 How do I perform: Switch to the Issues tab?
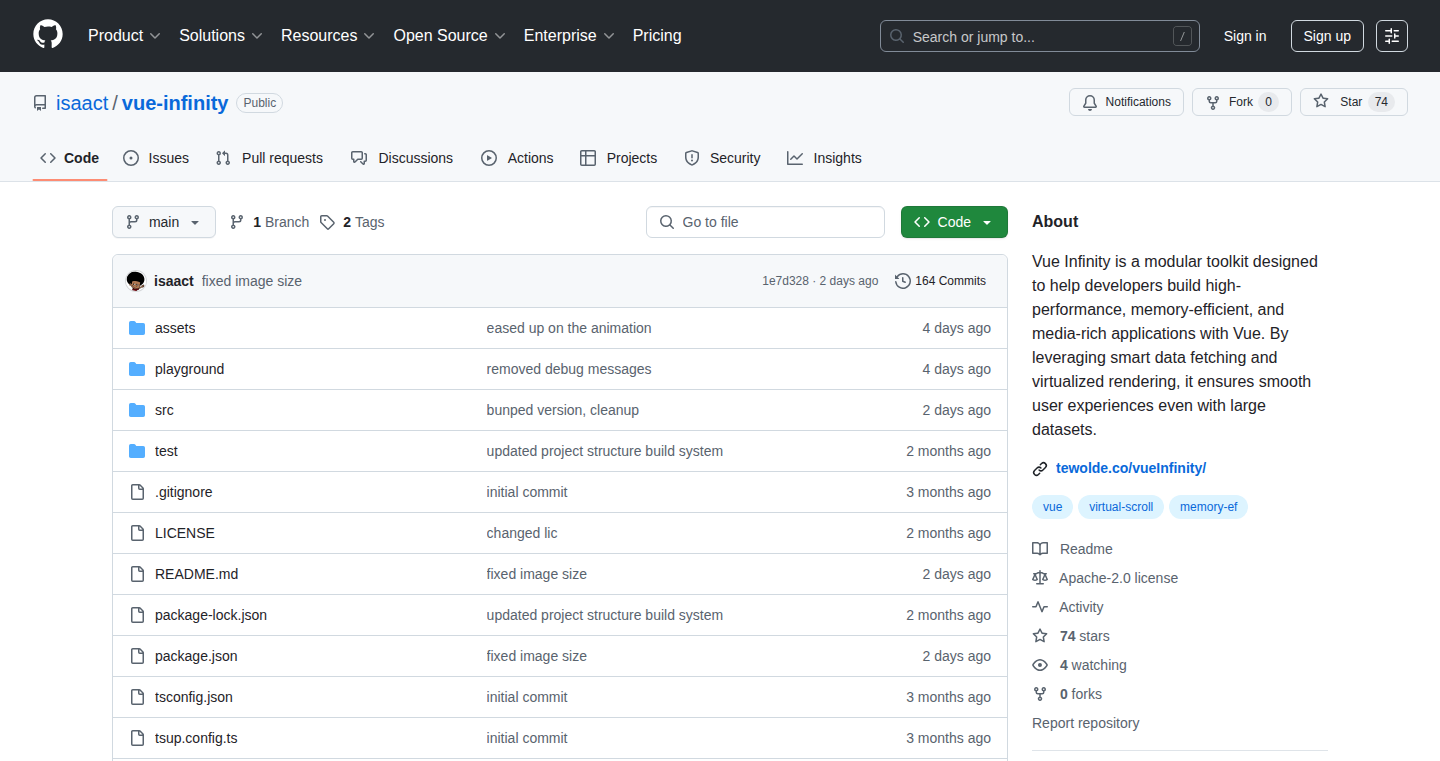point(156,158)
